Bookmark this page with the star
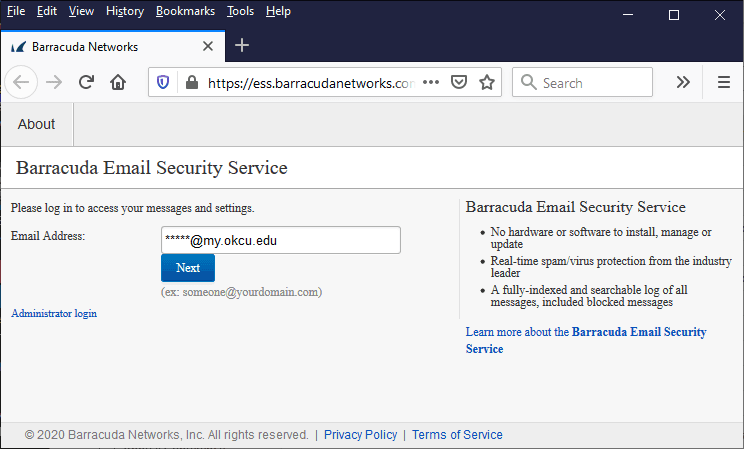Viewport: 744px width, 449px height. pyautogui.click(x=487, y=83)
